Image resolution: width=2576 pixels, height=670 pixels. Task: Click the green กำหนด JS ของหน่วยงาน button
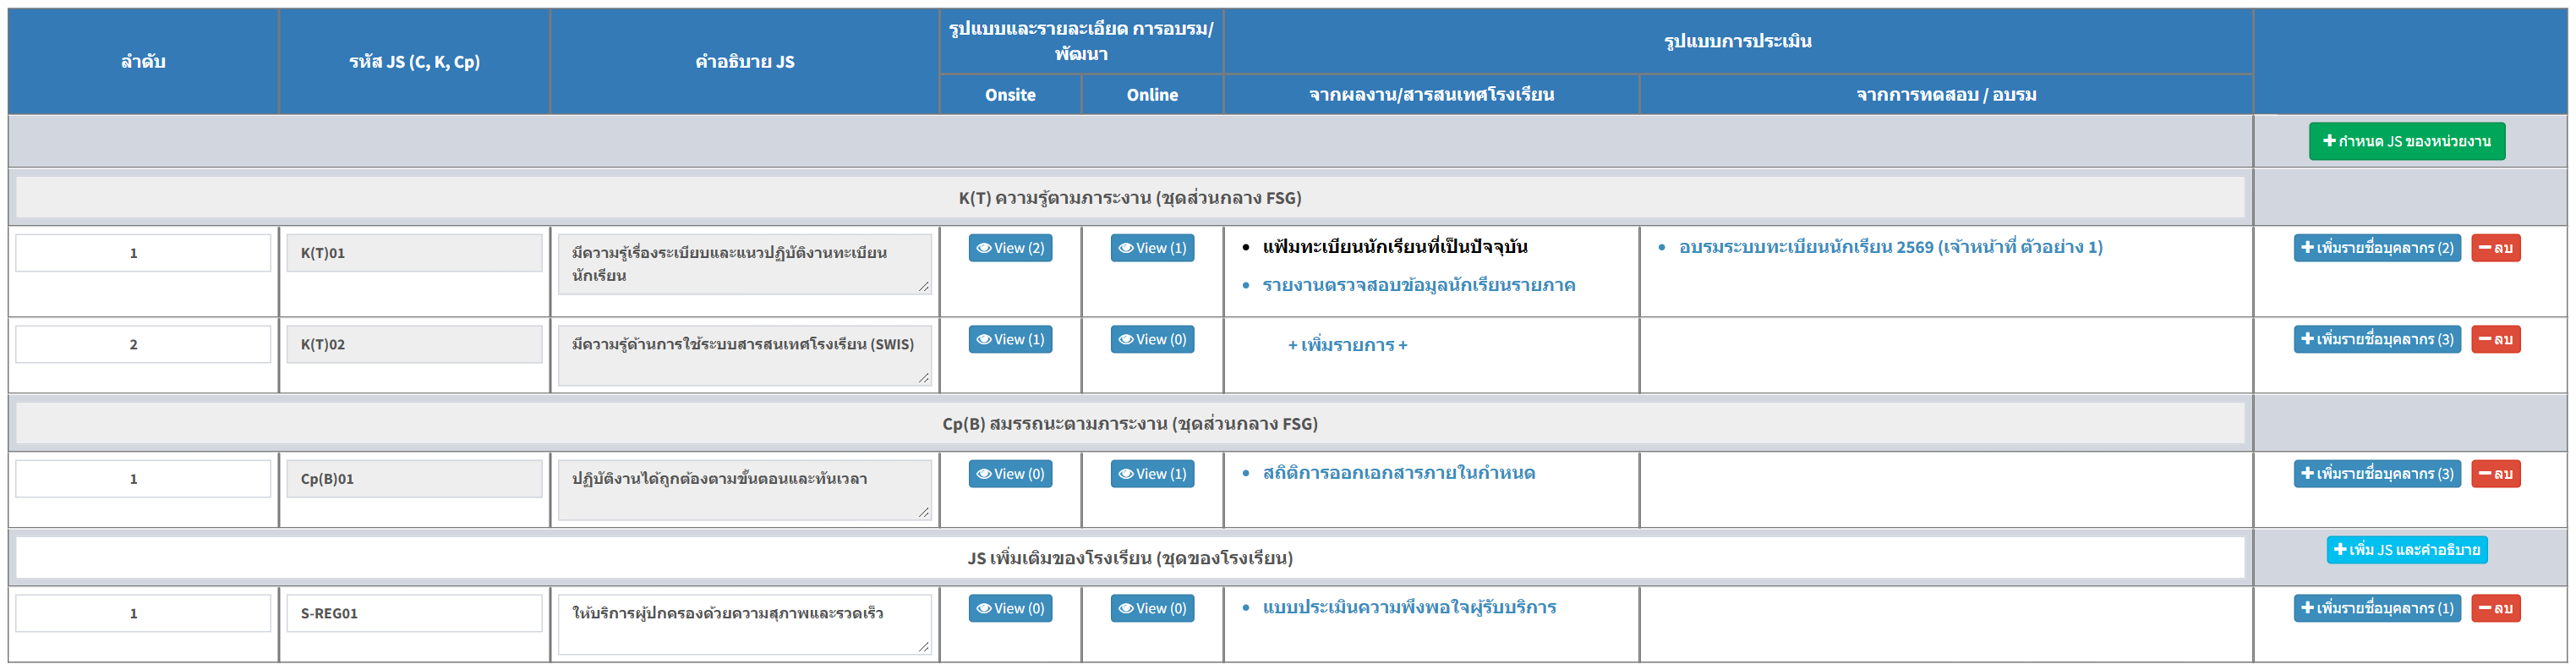2406,141
